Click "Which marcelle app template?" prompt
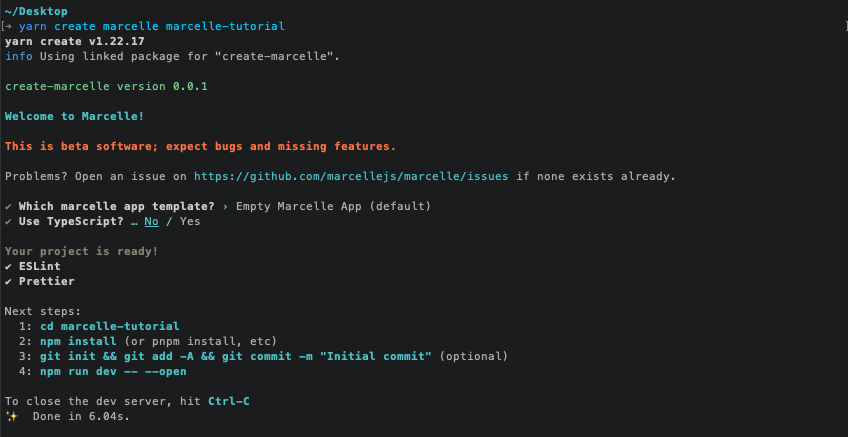Viewport: 848px width, 437px height. pos(117,207)
